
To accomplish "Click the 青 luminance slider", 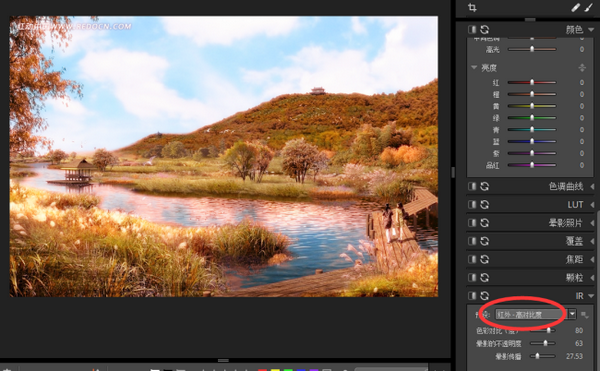I will coord(532,130).
